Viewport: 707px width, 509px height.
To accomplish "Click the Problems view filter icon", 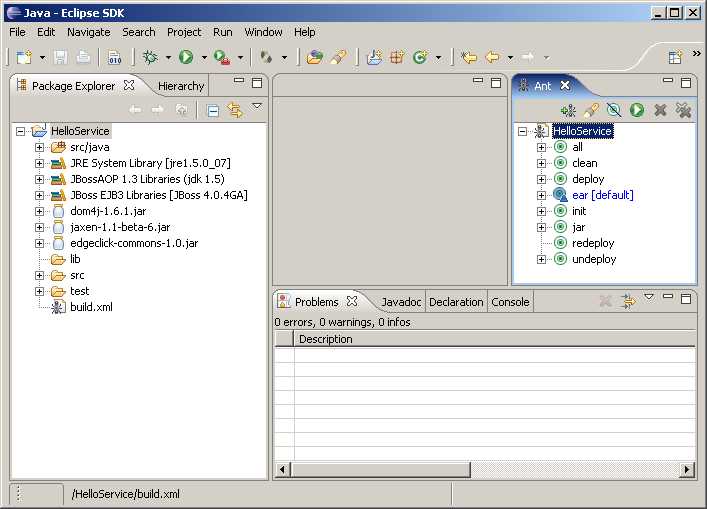I will tap(628, 301).
